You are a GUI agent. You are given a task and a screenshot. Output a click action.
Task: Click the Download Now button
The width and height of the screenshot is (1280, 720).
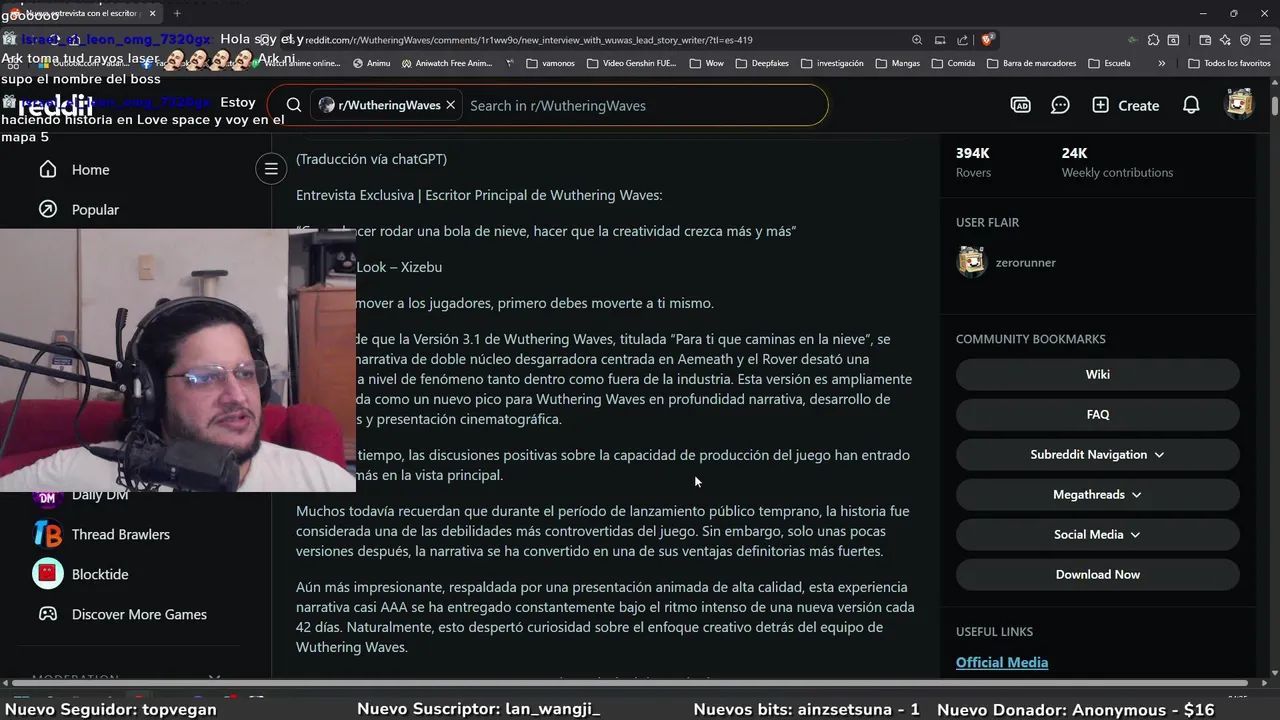tap(1098, 574)
